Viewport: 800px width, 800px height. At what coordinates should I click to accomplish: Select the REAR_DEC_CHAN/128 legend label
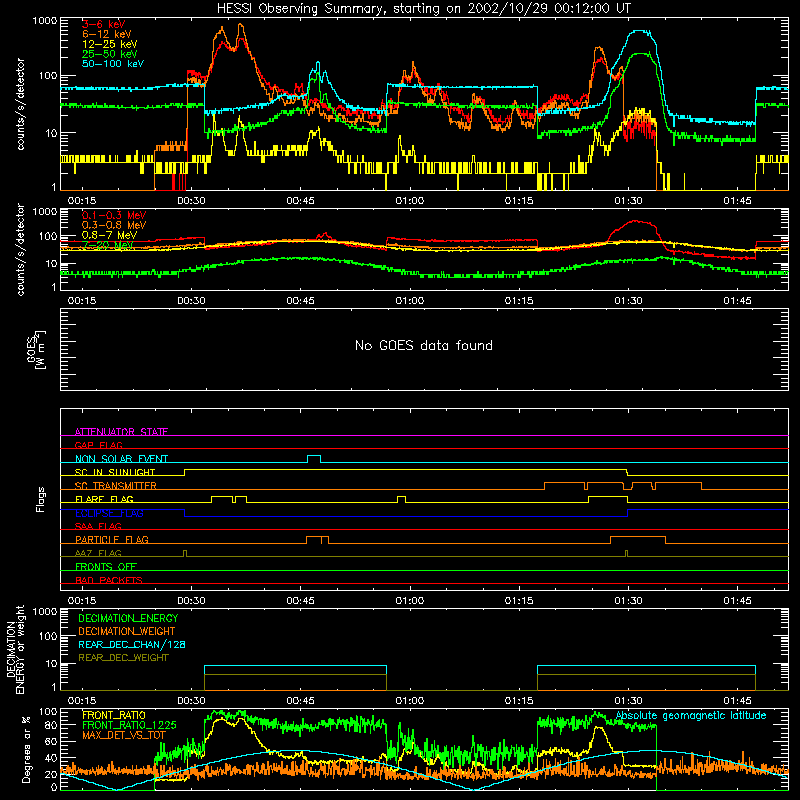coord(132,644)
